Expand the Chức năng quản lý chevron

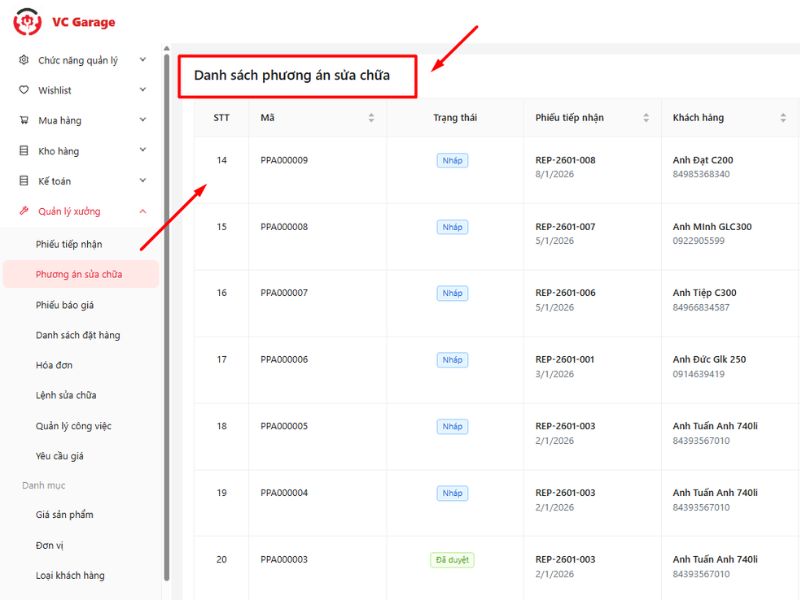click(143, 60)
